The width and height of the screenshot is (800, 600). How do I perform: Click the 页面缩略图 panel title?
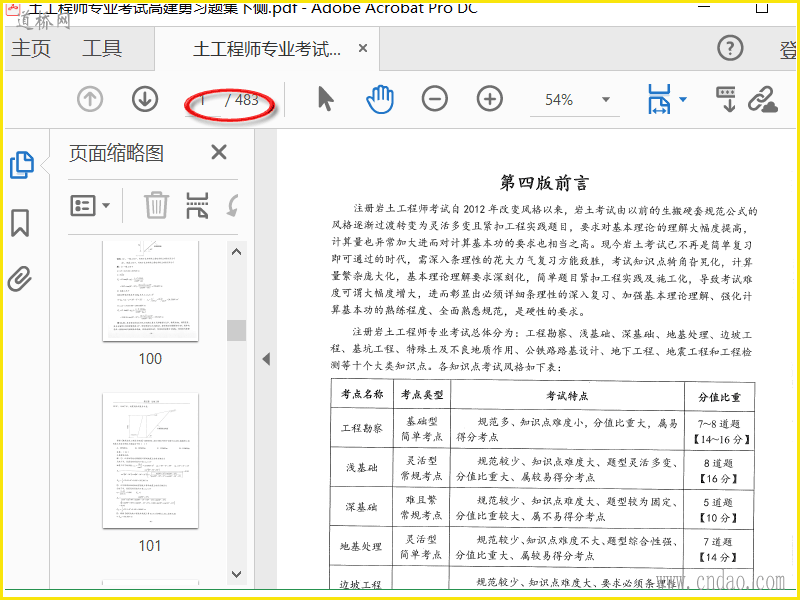click(x=116, y=153)
